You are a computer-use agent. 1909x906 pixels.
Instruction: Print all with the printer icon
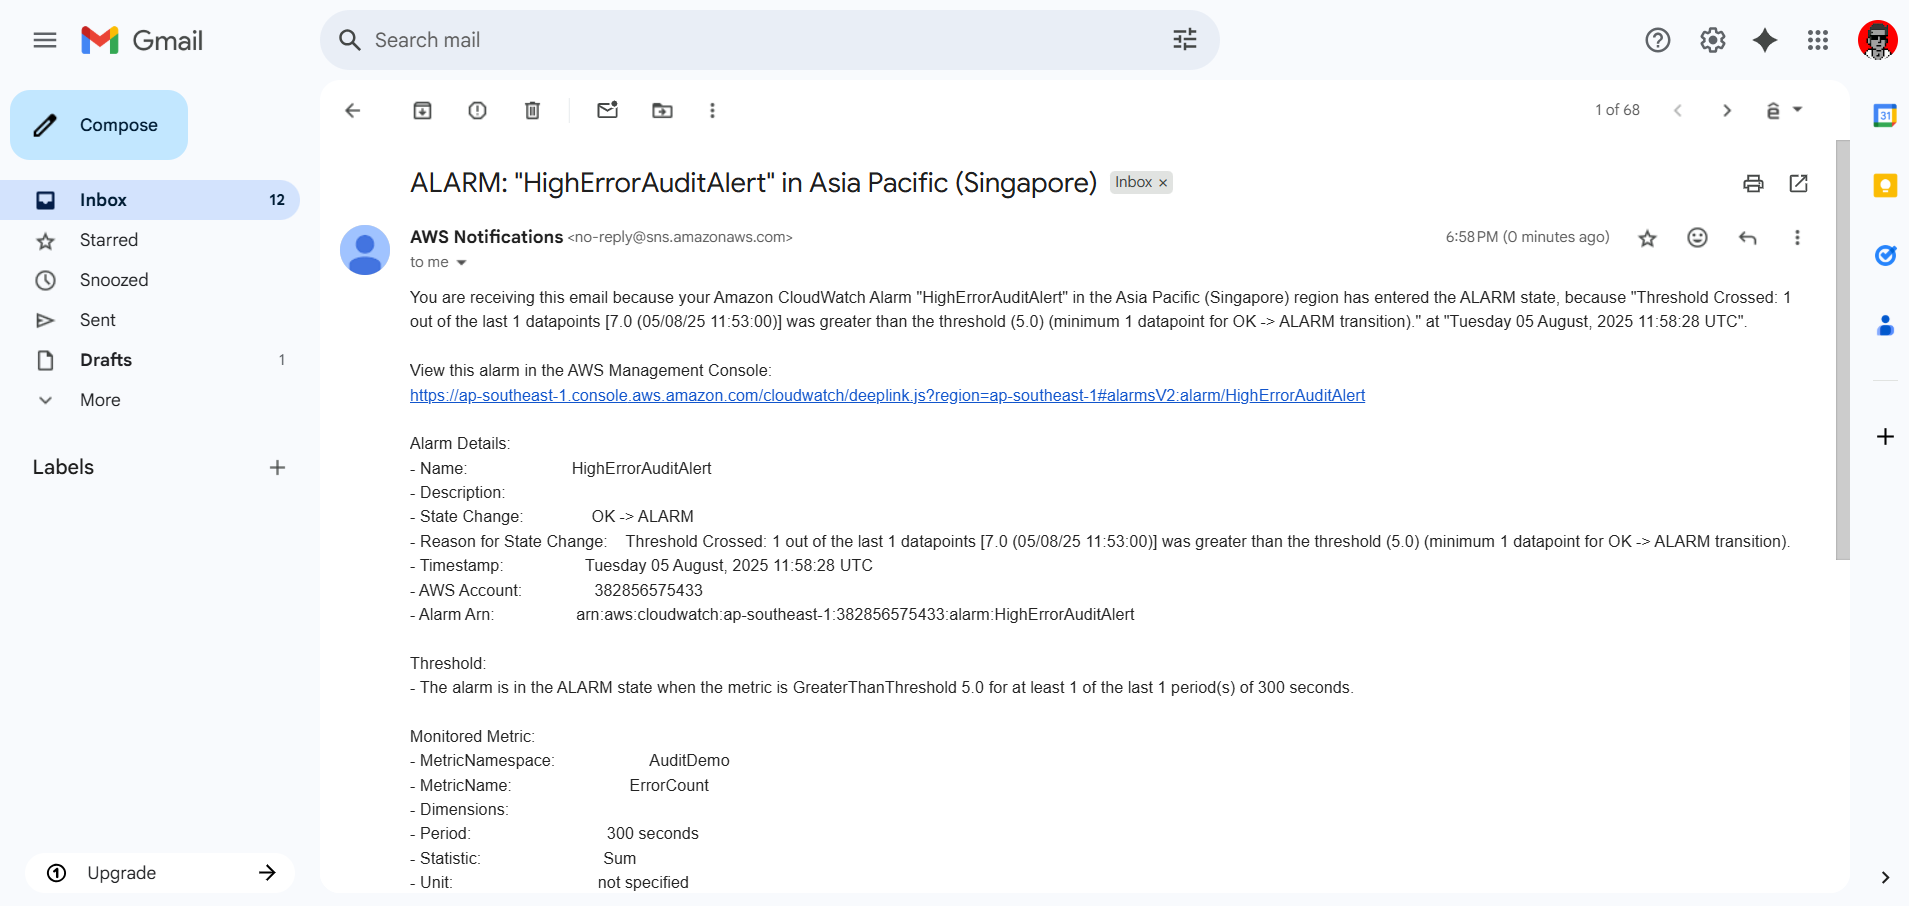click(x=1753, y=183)
